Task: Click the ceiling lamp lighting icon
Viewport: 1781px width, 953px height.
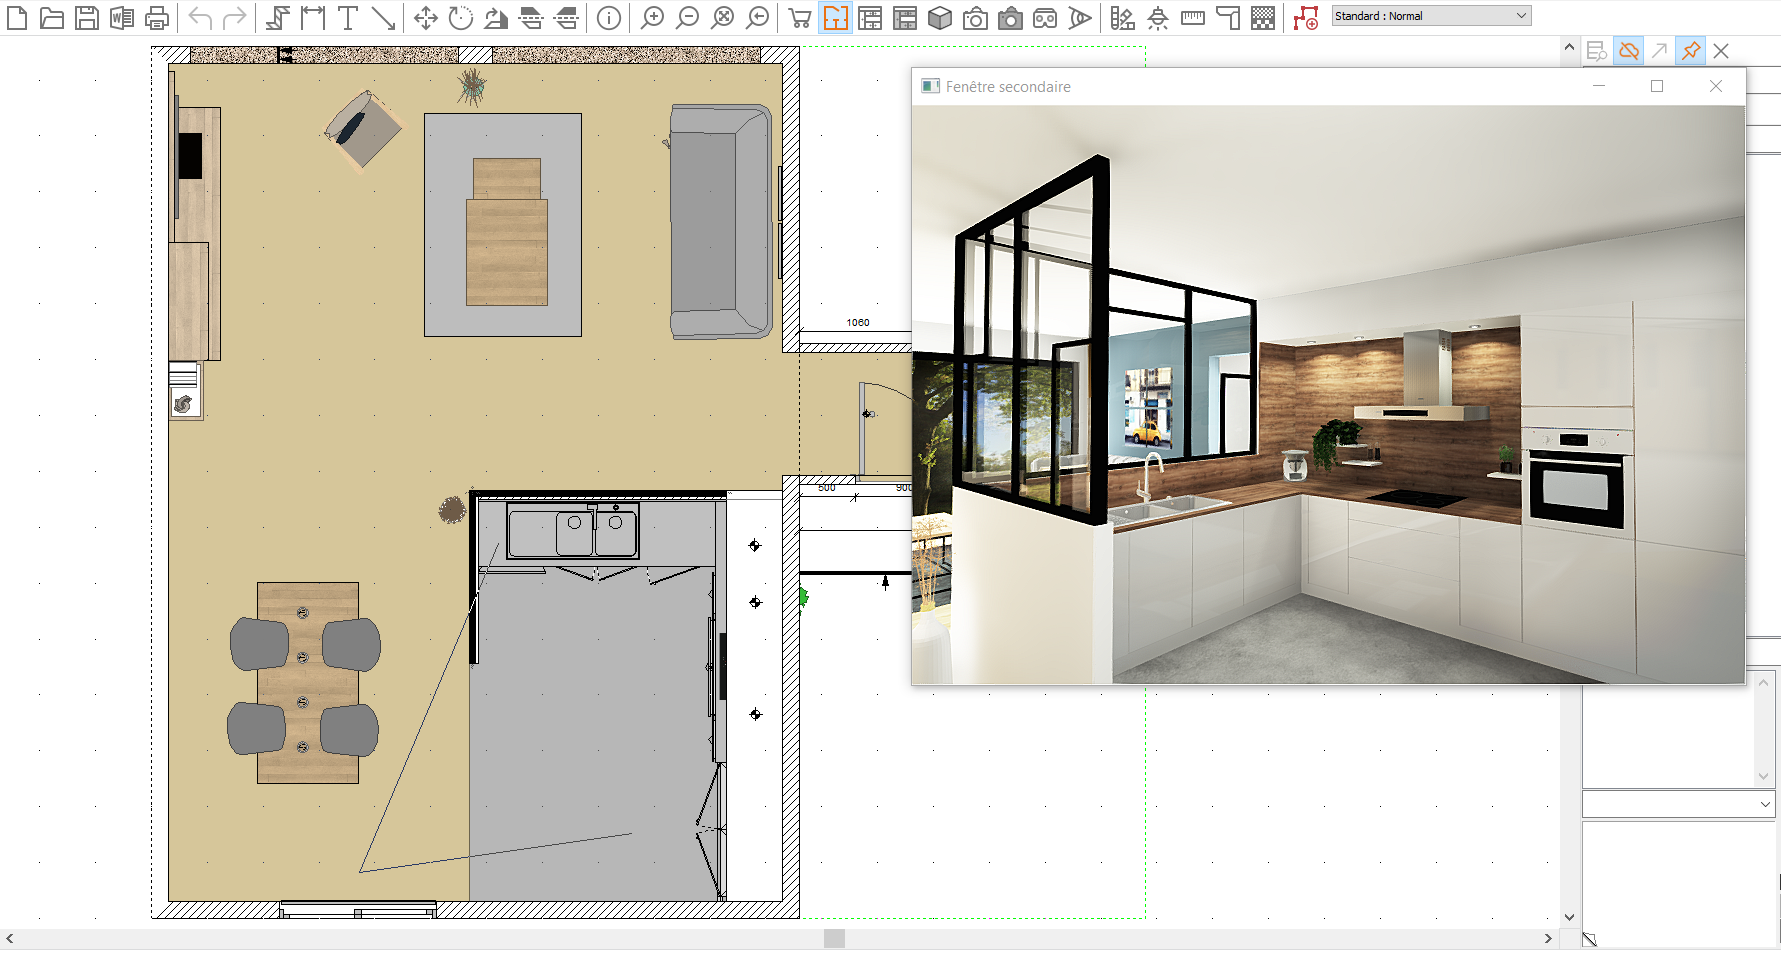Action: coord(1157,17)
